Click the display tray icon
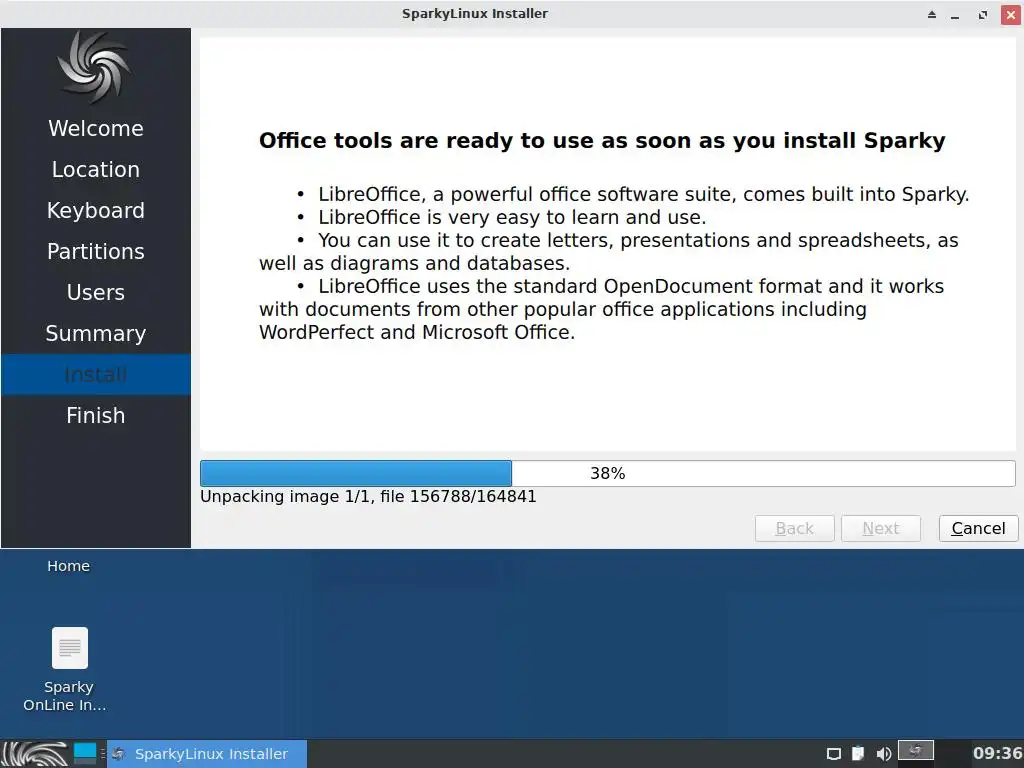This screenshot has width=1024, height=768. tap(833, 754)
